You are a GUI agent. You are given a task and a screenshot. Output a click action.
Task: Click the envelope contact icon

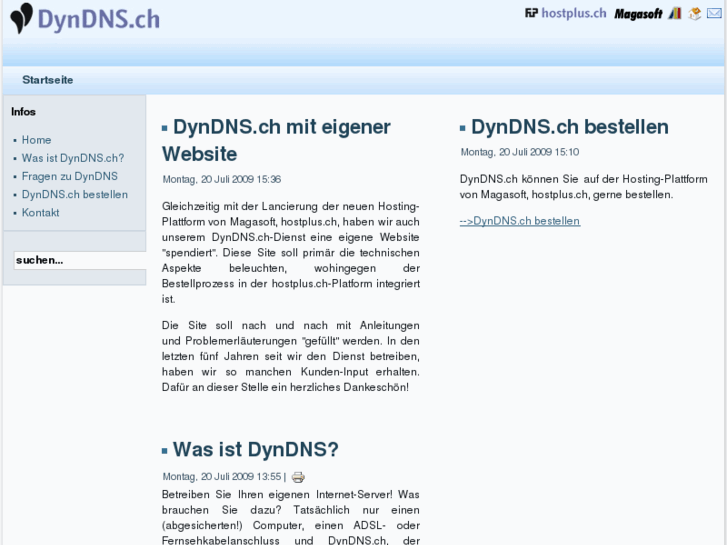point(714,13)
